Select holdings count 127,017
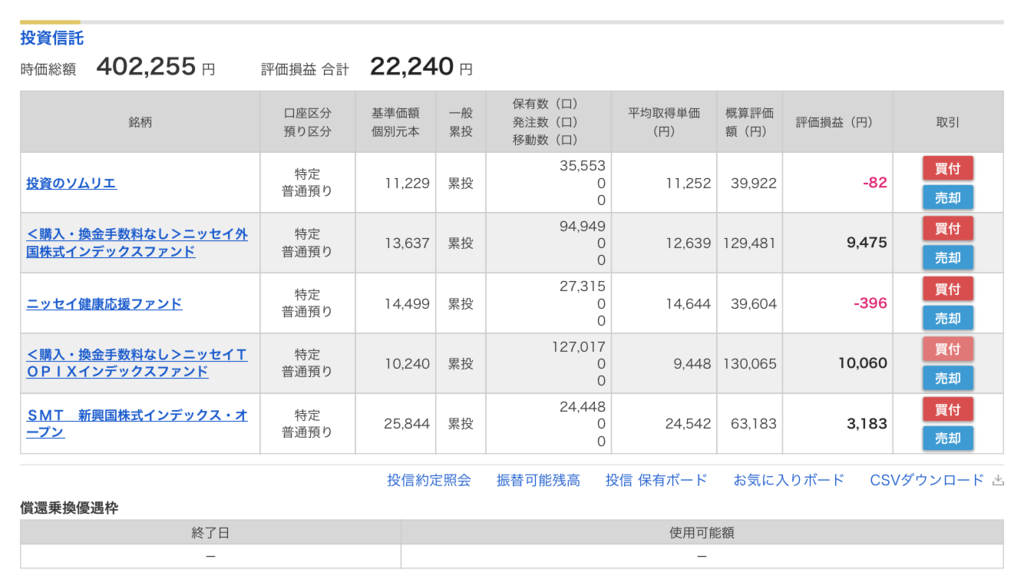1024x576 pixels. [x=579, y=347]
